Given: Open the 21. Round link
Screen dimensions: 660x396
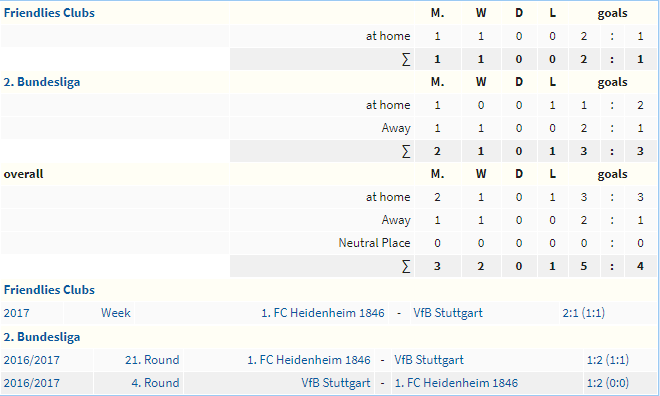Looking at the screenshot, I should (152, 360).
